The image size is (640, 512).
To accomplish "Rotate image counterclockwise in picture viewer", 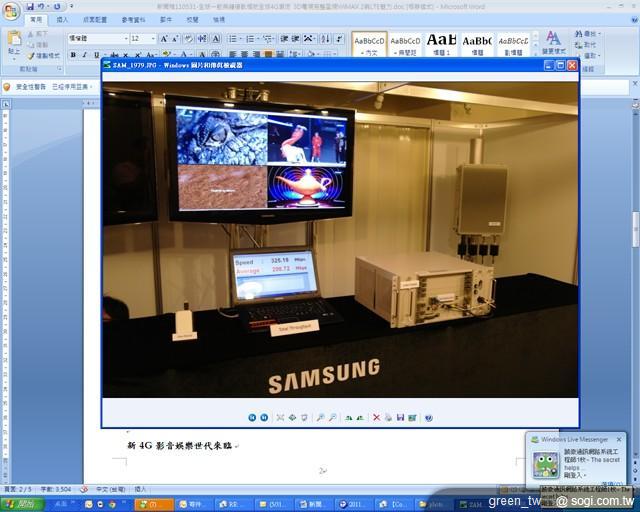I will (360, 418).
